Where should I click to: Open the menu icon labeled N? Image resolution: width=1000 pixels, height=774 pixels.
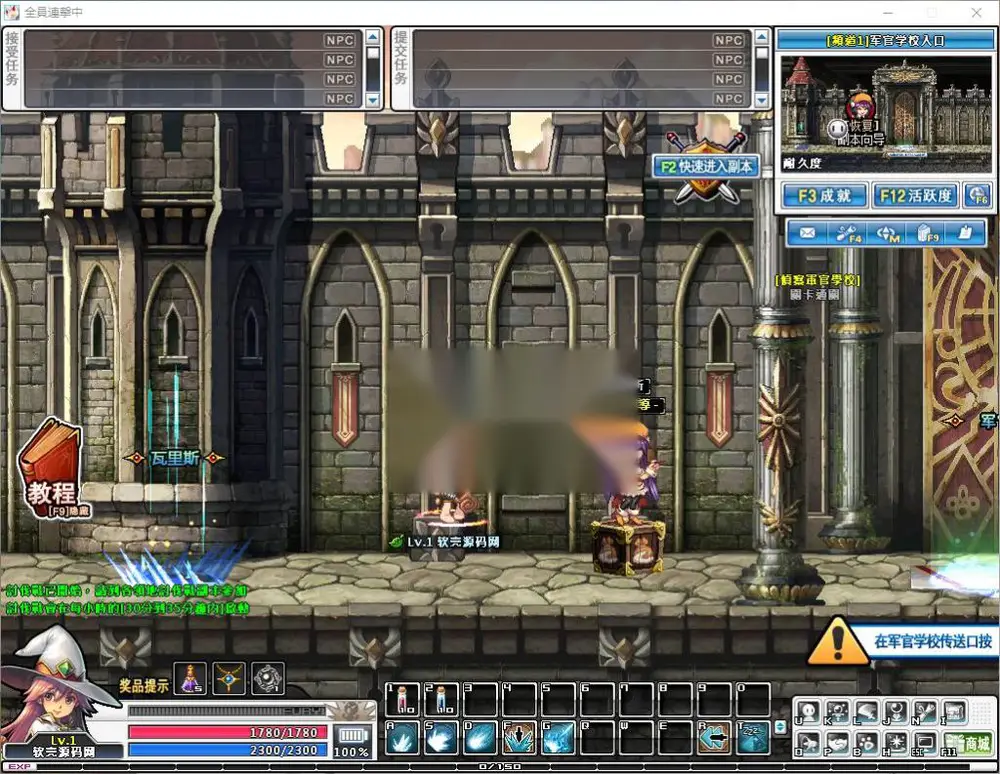(925, 713)
